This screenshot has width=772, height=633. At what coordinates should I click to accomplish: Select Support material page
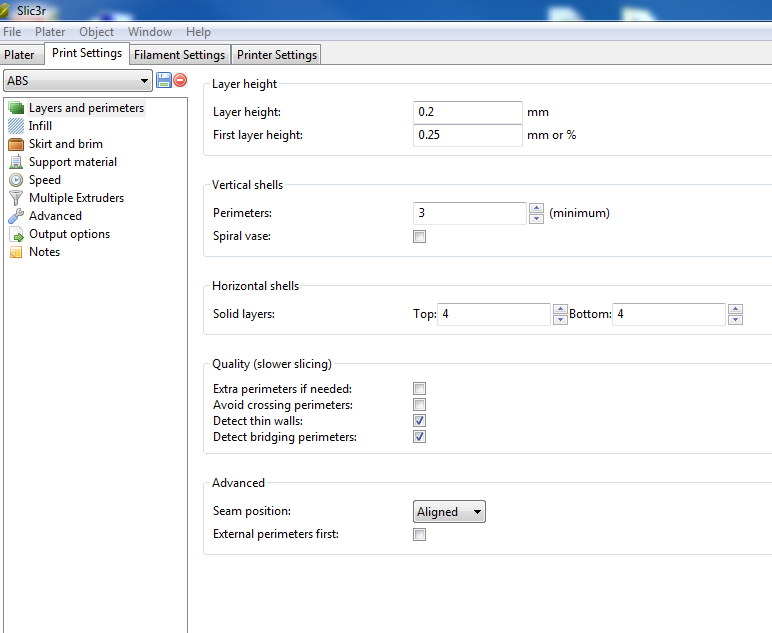[x=73, y=162]
